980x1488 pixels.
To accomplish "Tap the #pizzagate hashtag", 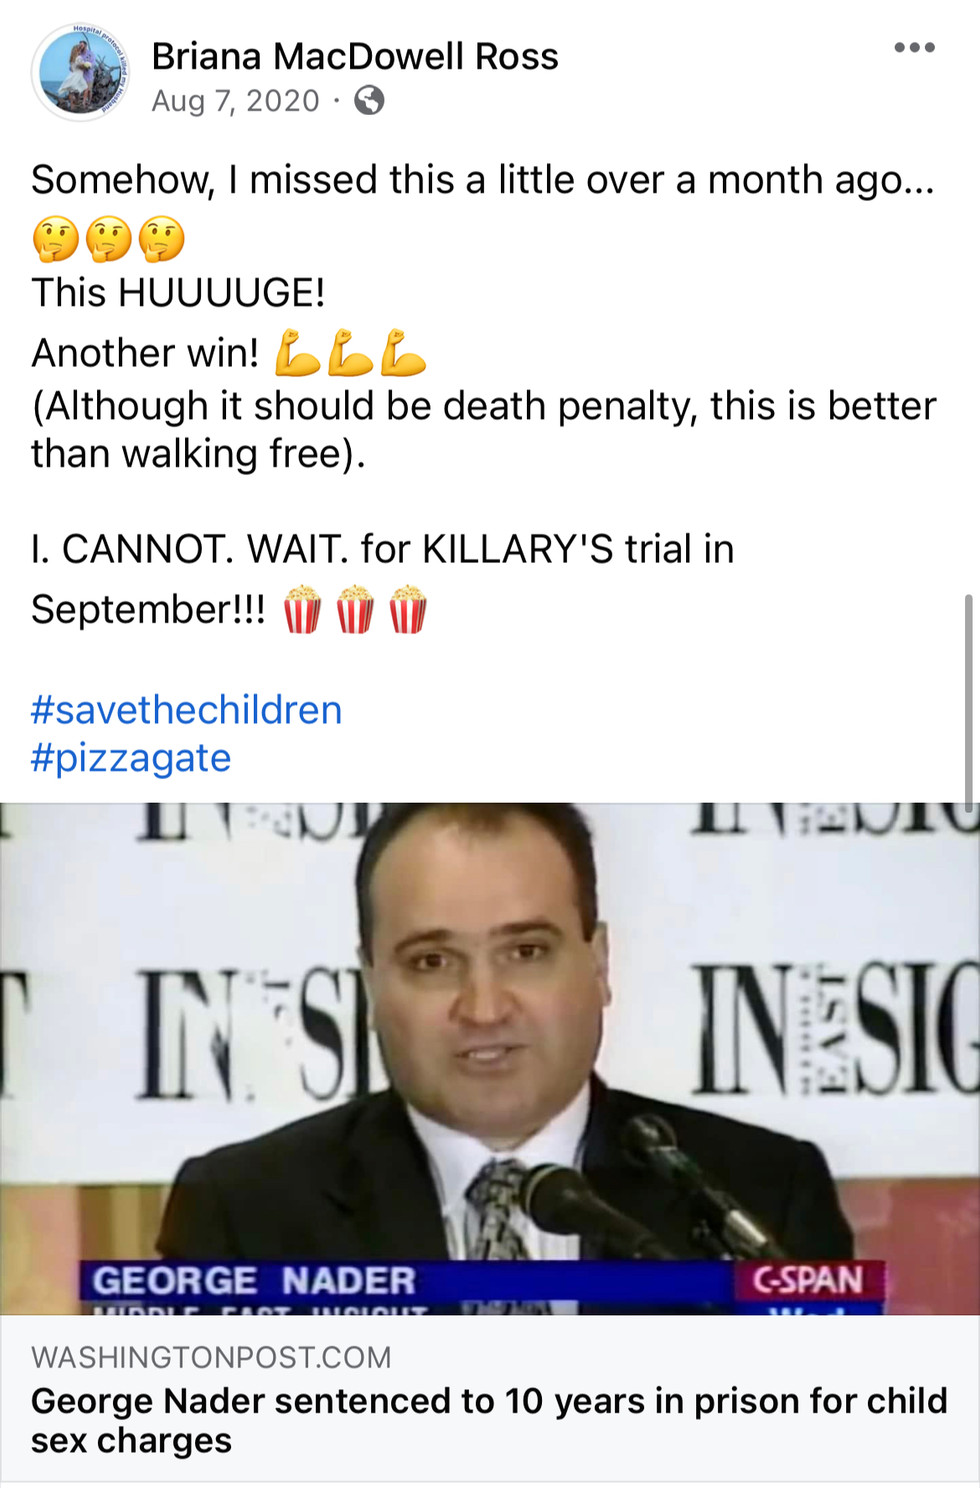I will [x=131, y=758].
